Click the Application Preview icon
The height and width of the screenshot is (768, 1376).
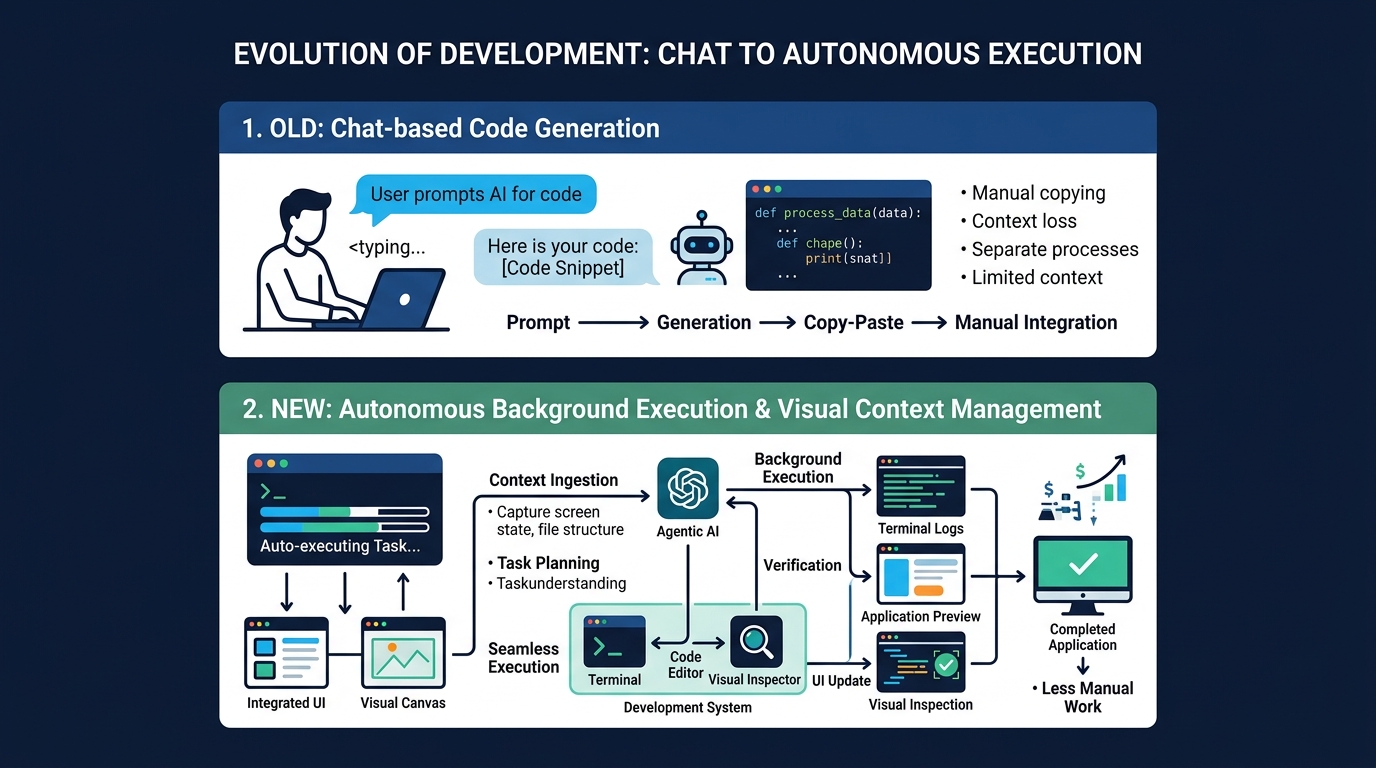pos(920,575)
